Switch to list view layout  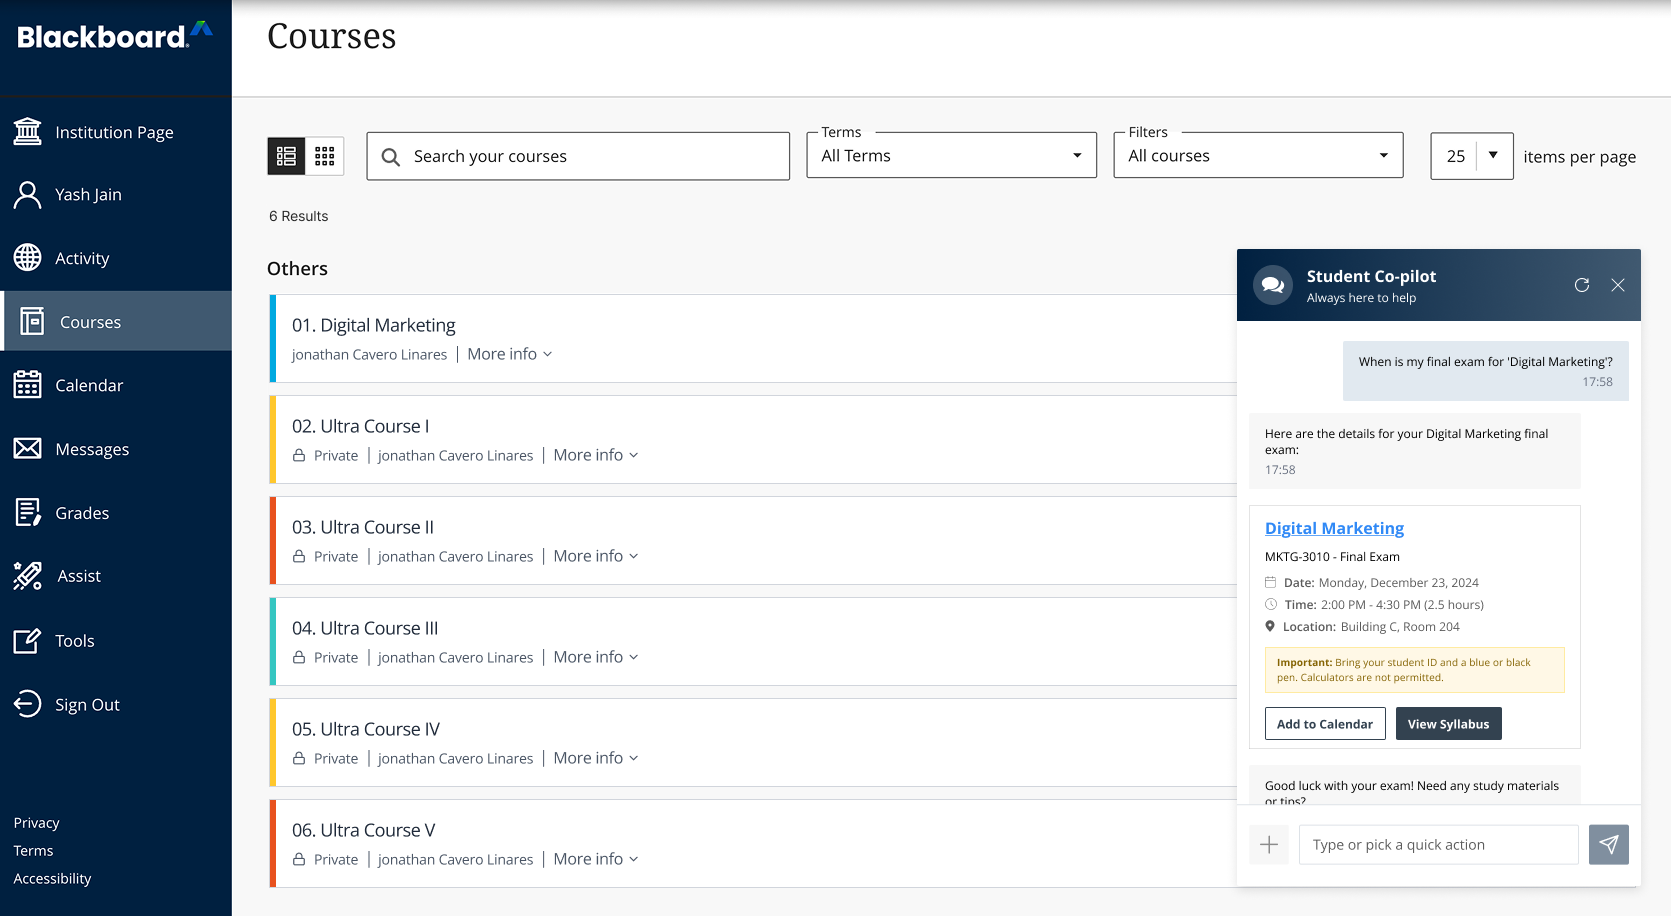click(286, 156)
